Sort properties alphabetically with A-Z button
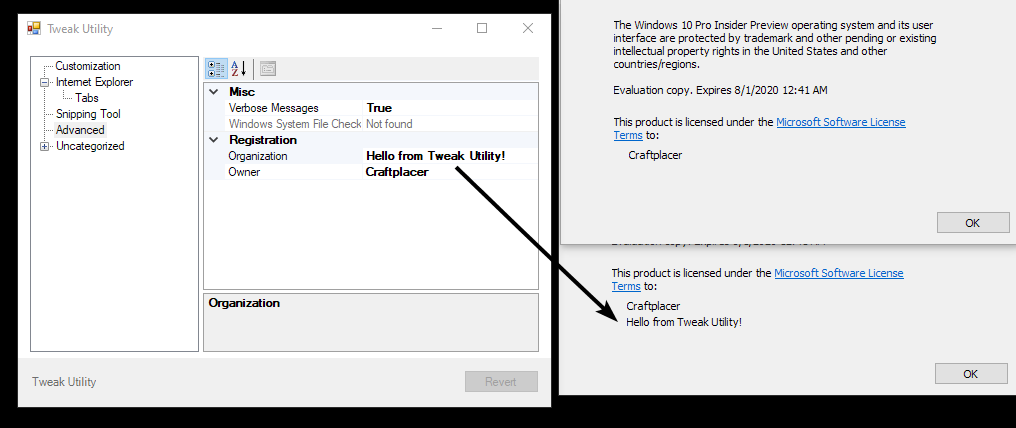 [238, 68]
